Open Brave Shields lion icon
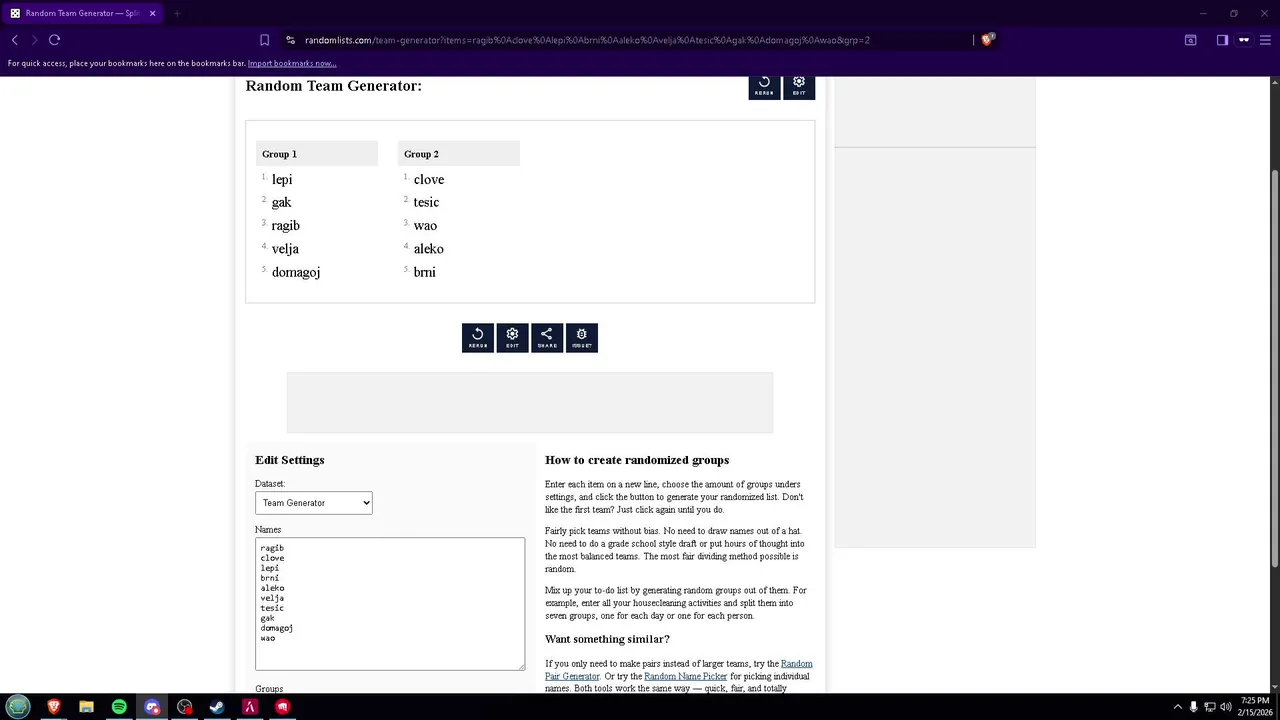Screen dimensions: 1280x720 (x=987, y=40)
